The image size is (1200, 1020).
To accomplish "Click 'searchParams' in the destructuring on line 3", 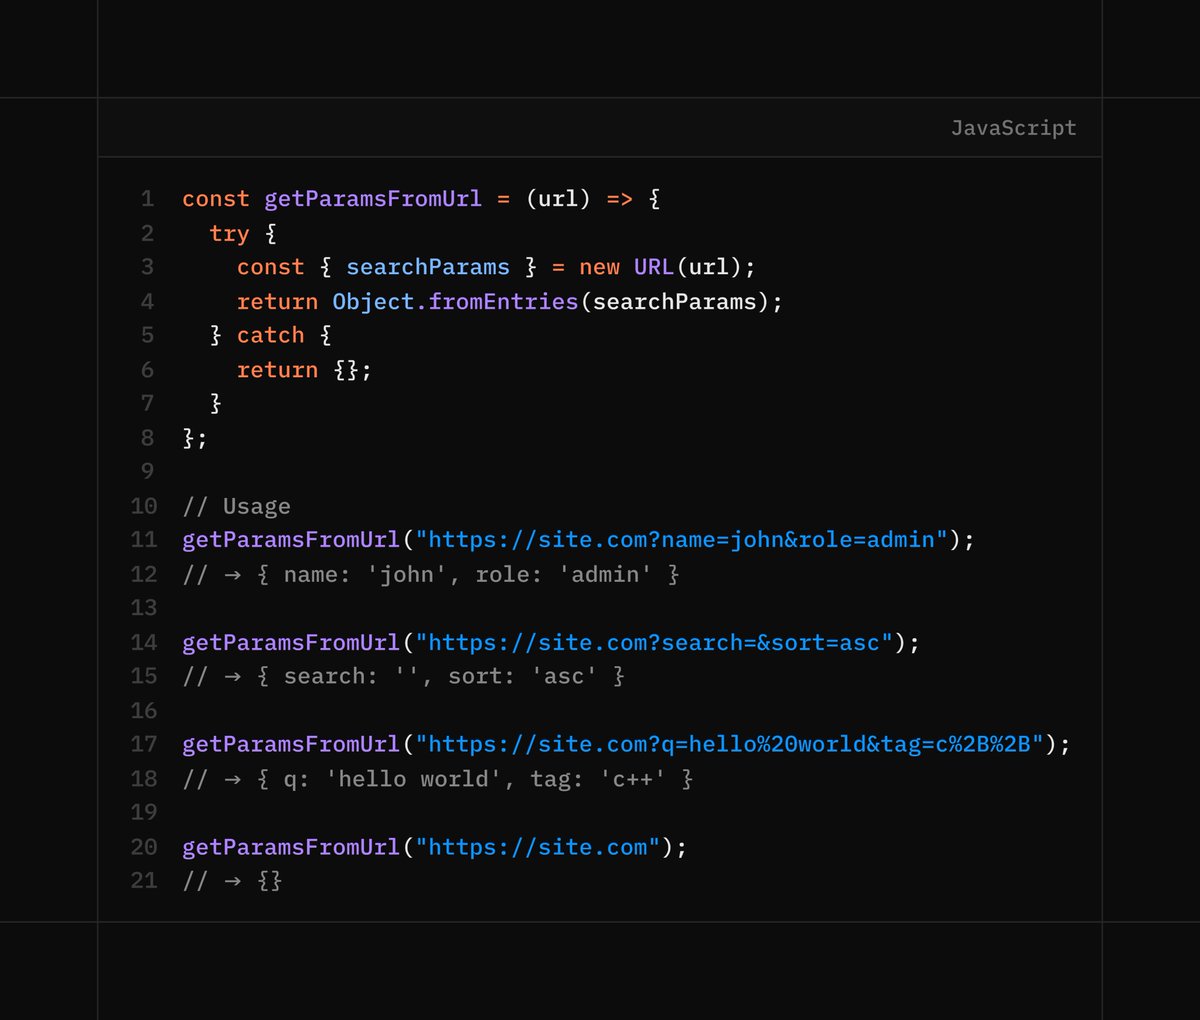I will tap(428, 267).
